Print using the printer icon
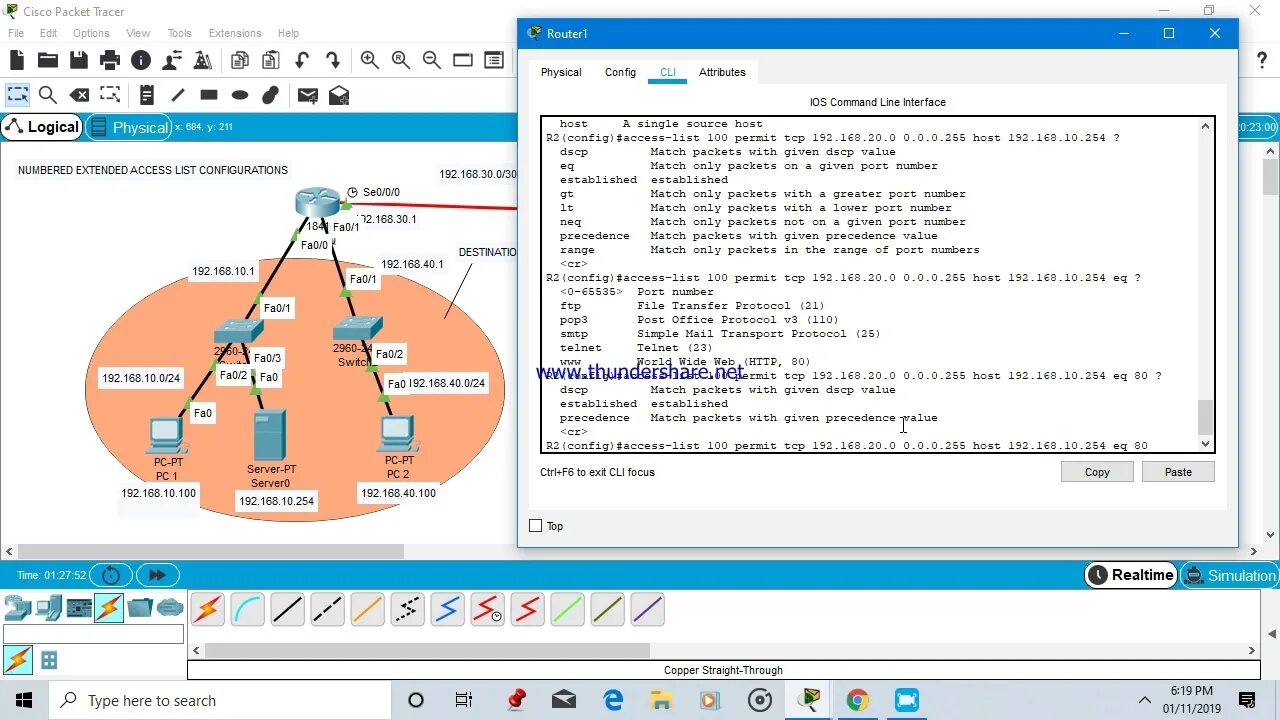Viewport: 1280px width, 720px height. click(110, 60)
